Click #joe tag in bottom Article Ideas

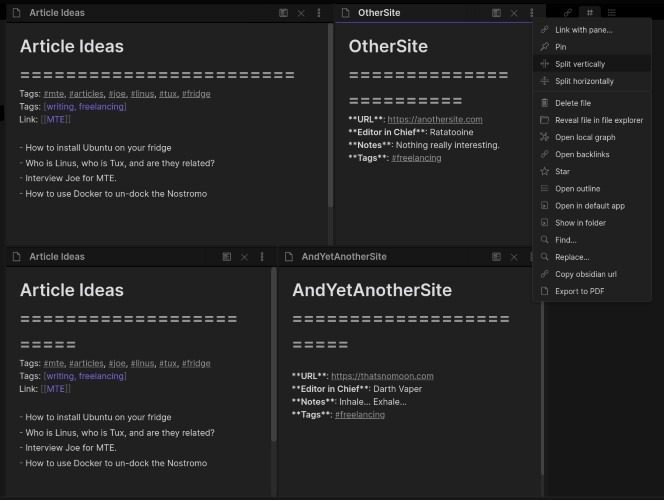117,363
